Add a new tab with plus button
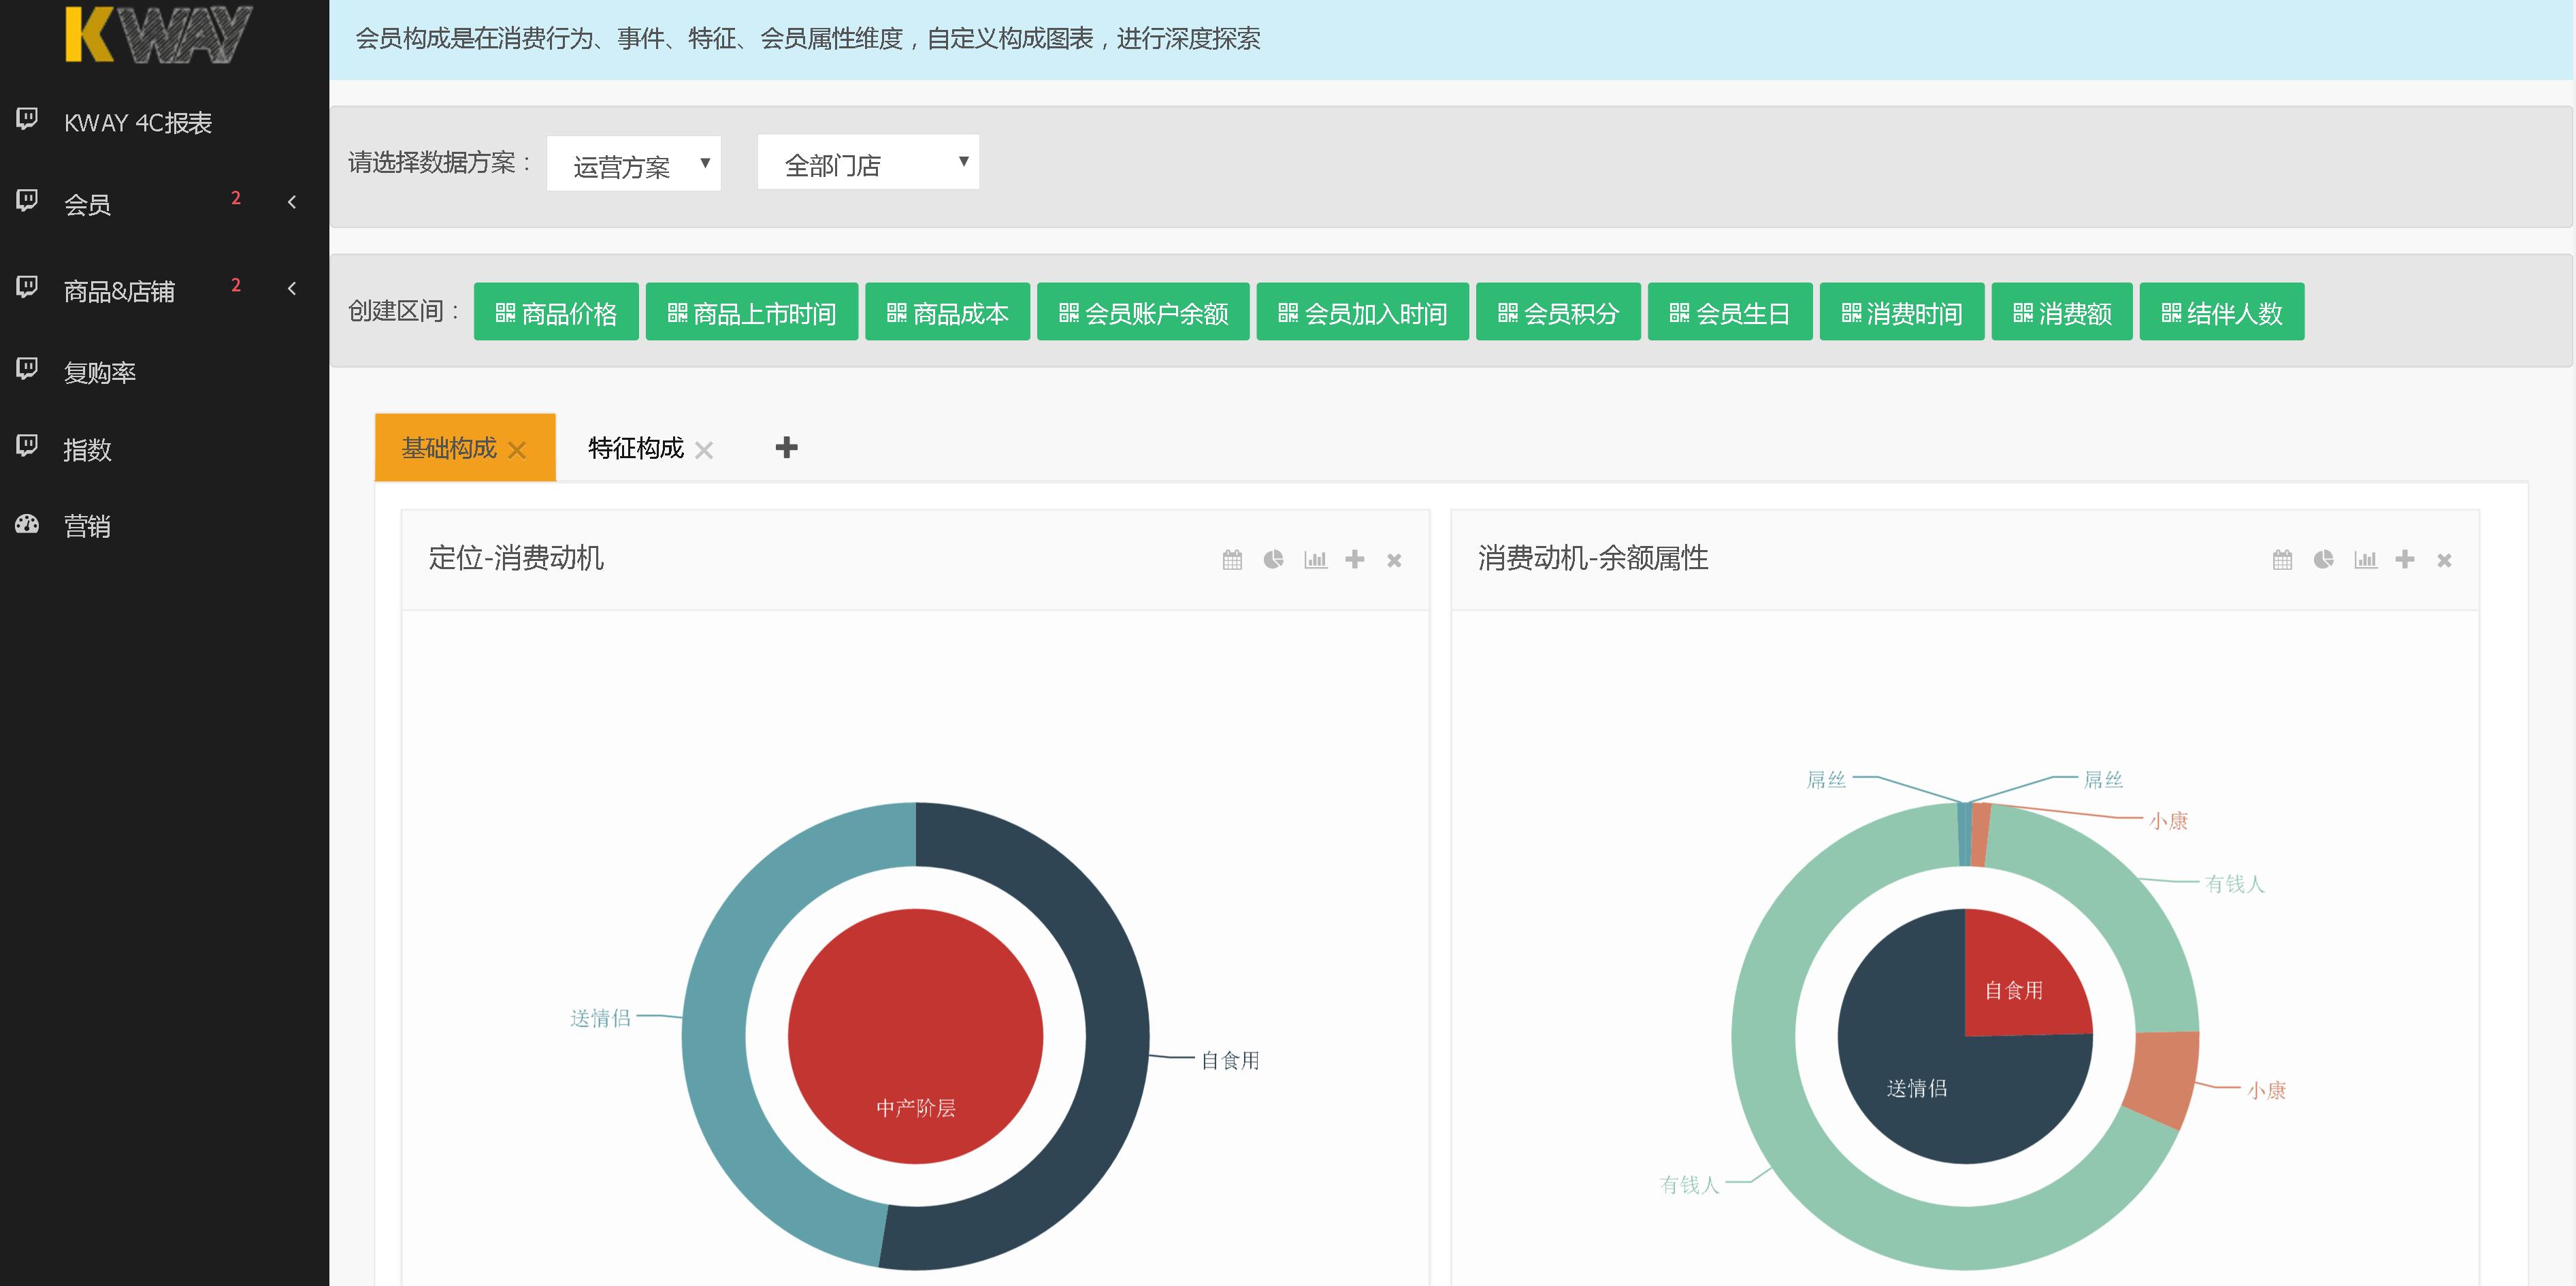 pyautogui.click(x=786, y=448)
